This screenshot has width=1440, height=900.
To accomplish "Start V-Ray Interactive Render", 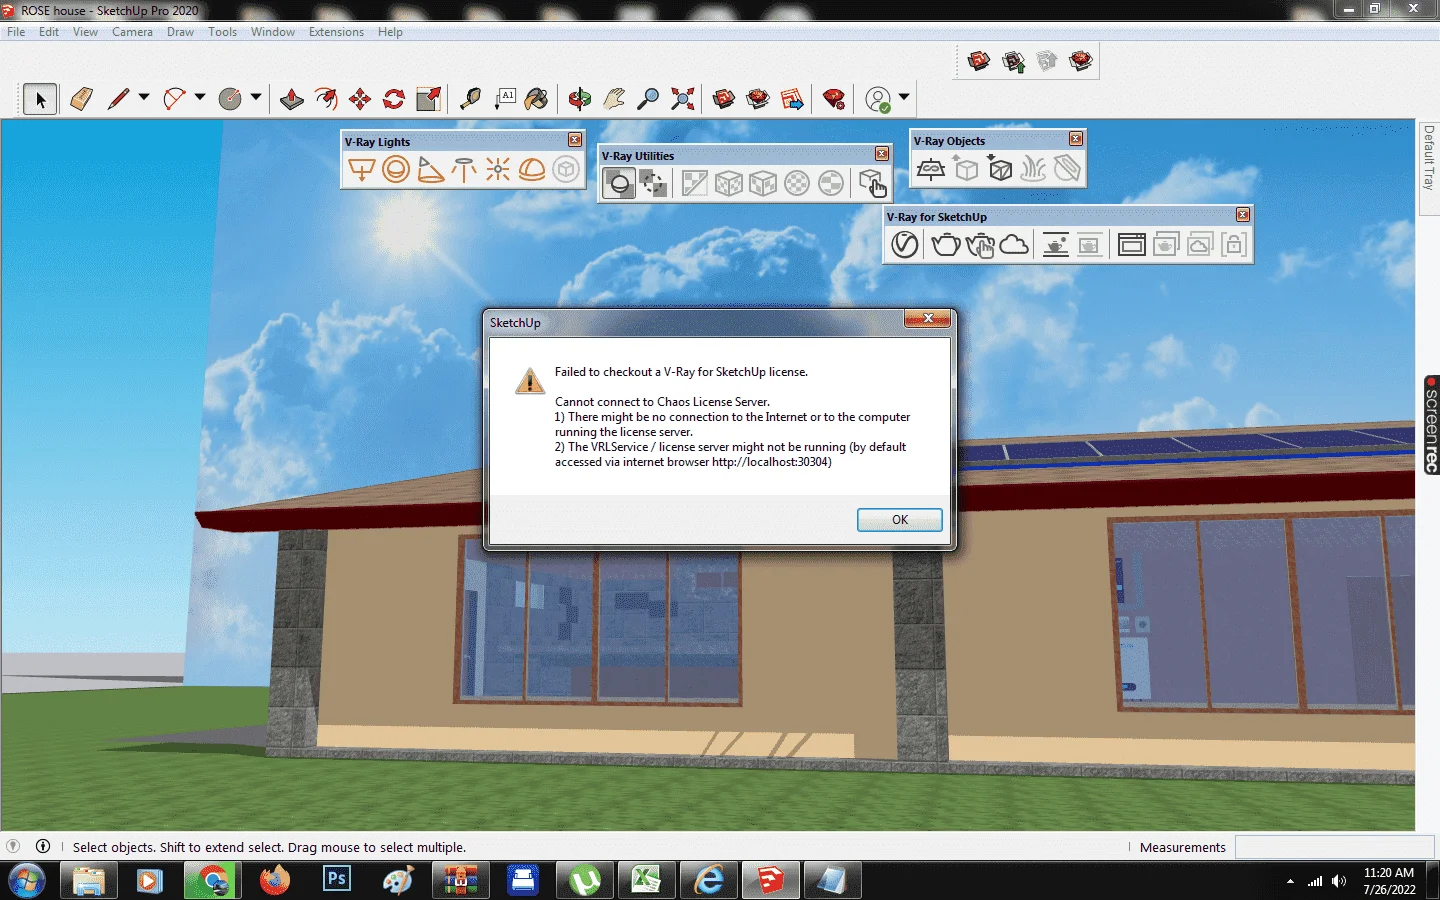I will [x=980, y=244].
